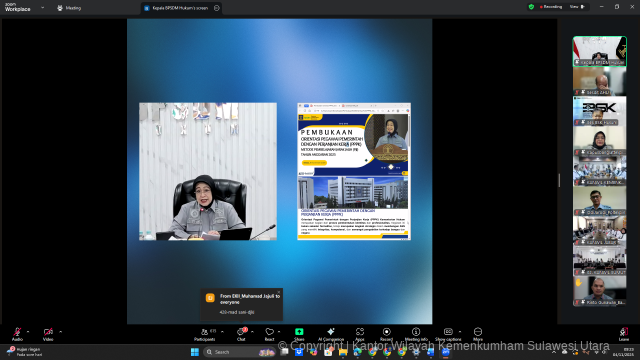The image size is (640, 360).
Task: Click the panel divider handle beside thumbnails
Action: [x=559, y=180]
